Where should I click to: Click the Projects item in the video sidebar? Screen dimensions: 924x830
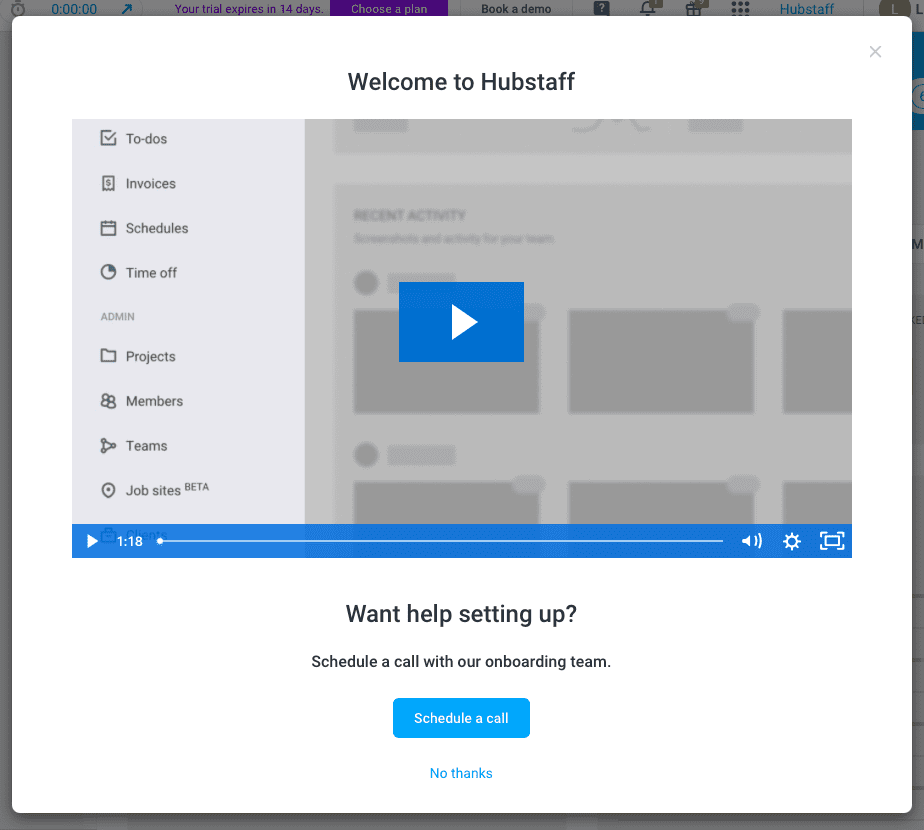click(138, 356)
